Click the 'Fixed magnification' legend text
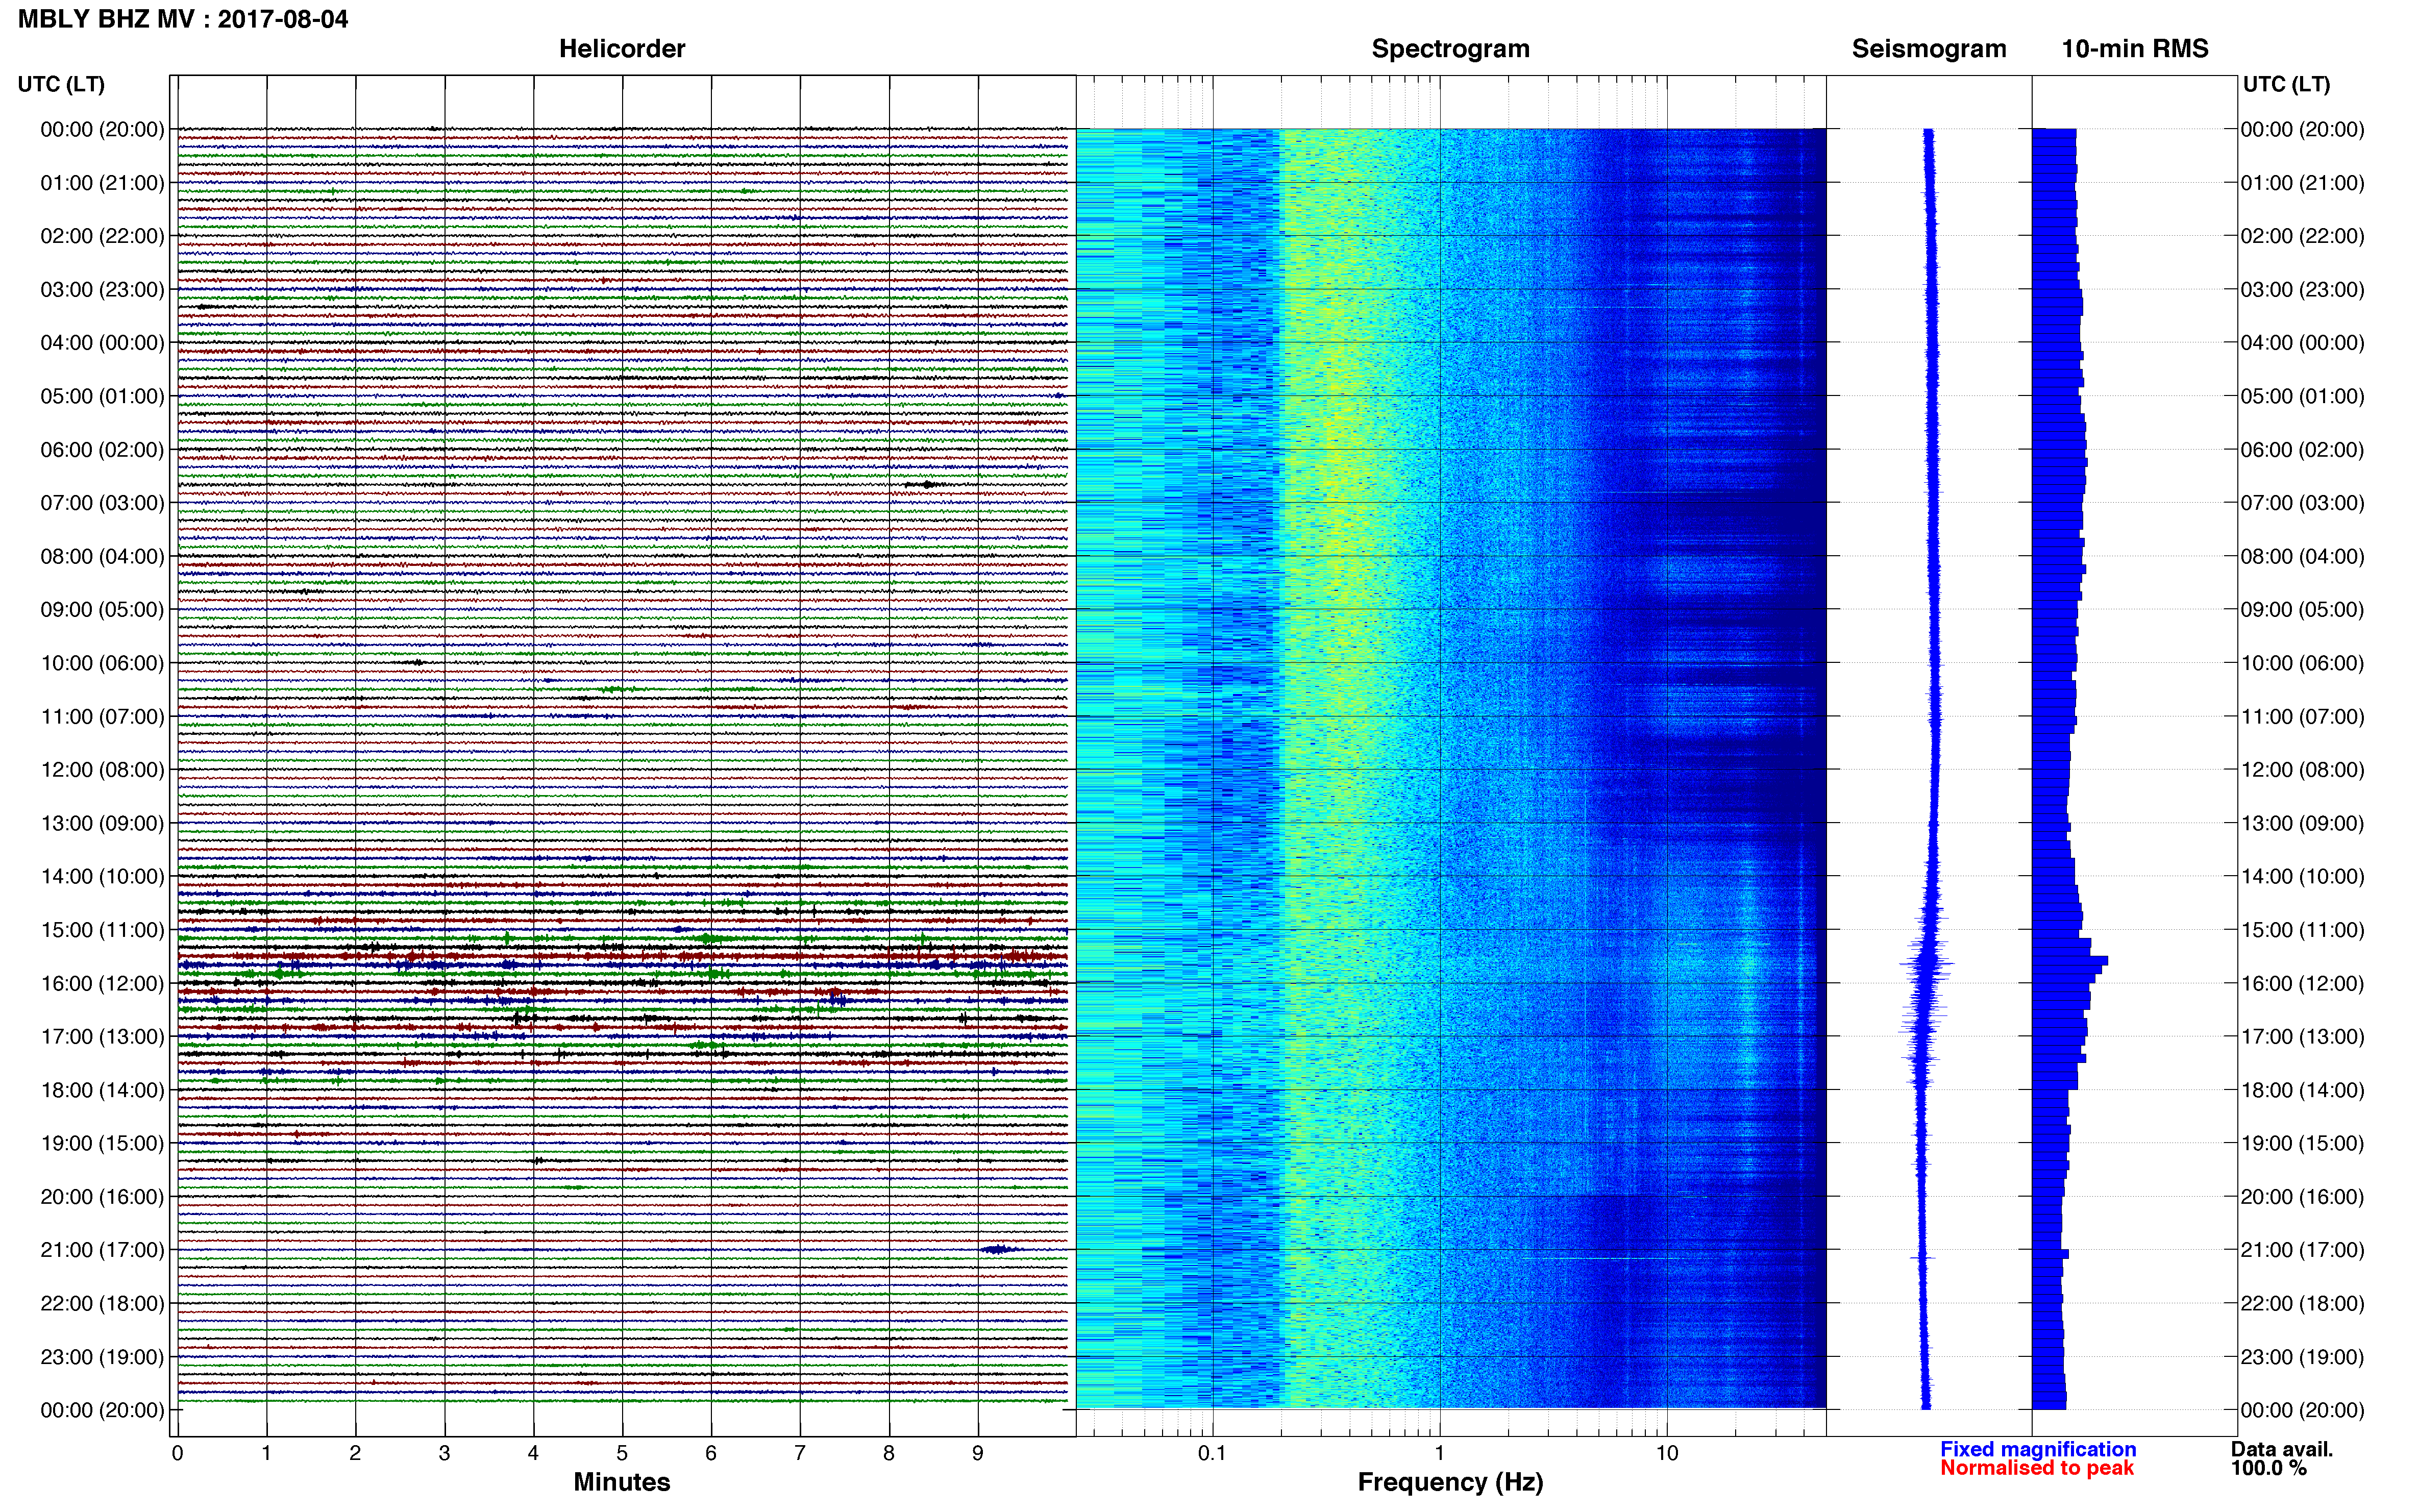 point(2038,1449)
